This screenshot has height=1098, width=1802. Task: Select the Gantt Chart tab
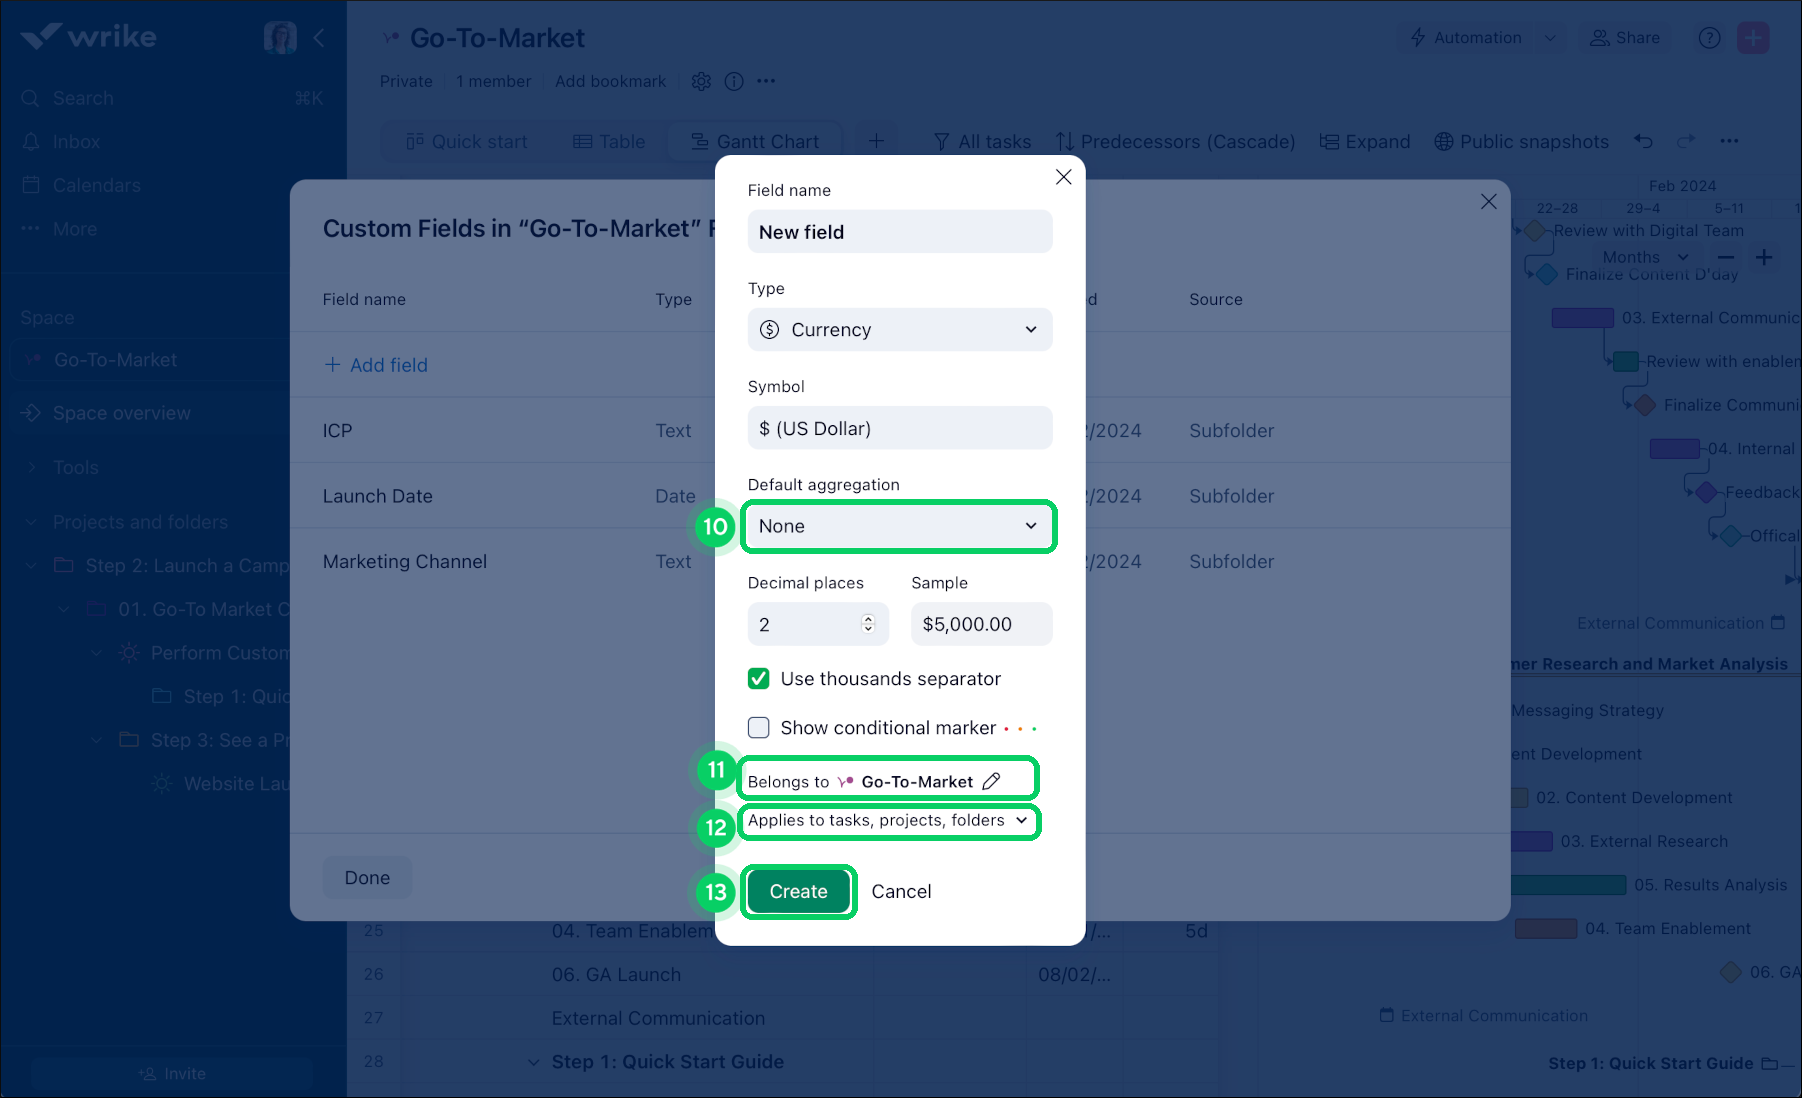click(x=755, y=141)
